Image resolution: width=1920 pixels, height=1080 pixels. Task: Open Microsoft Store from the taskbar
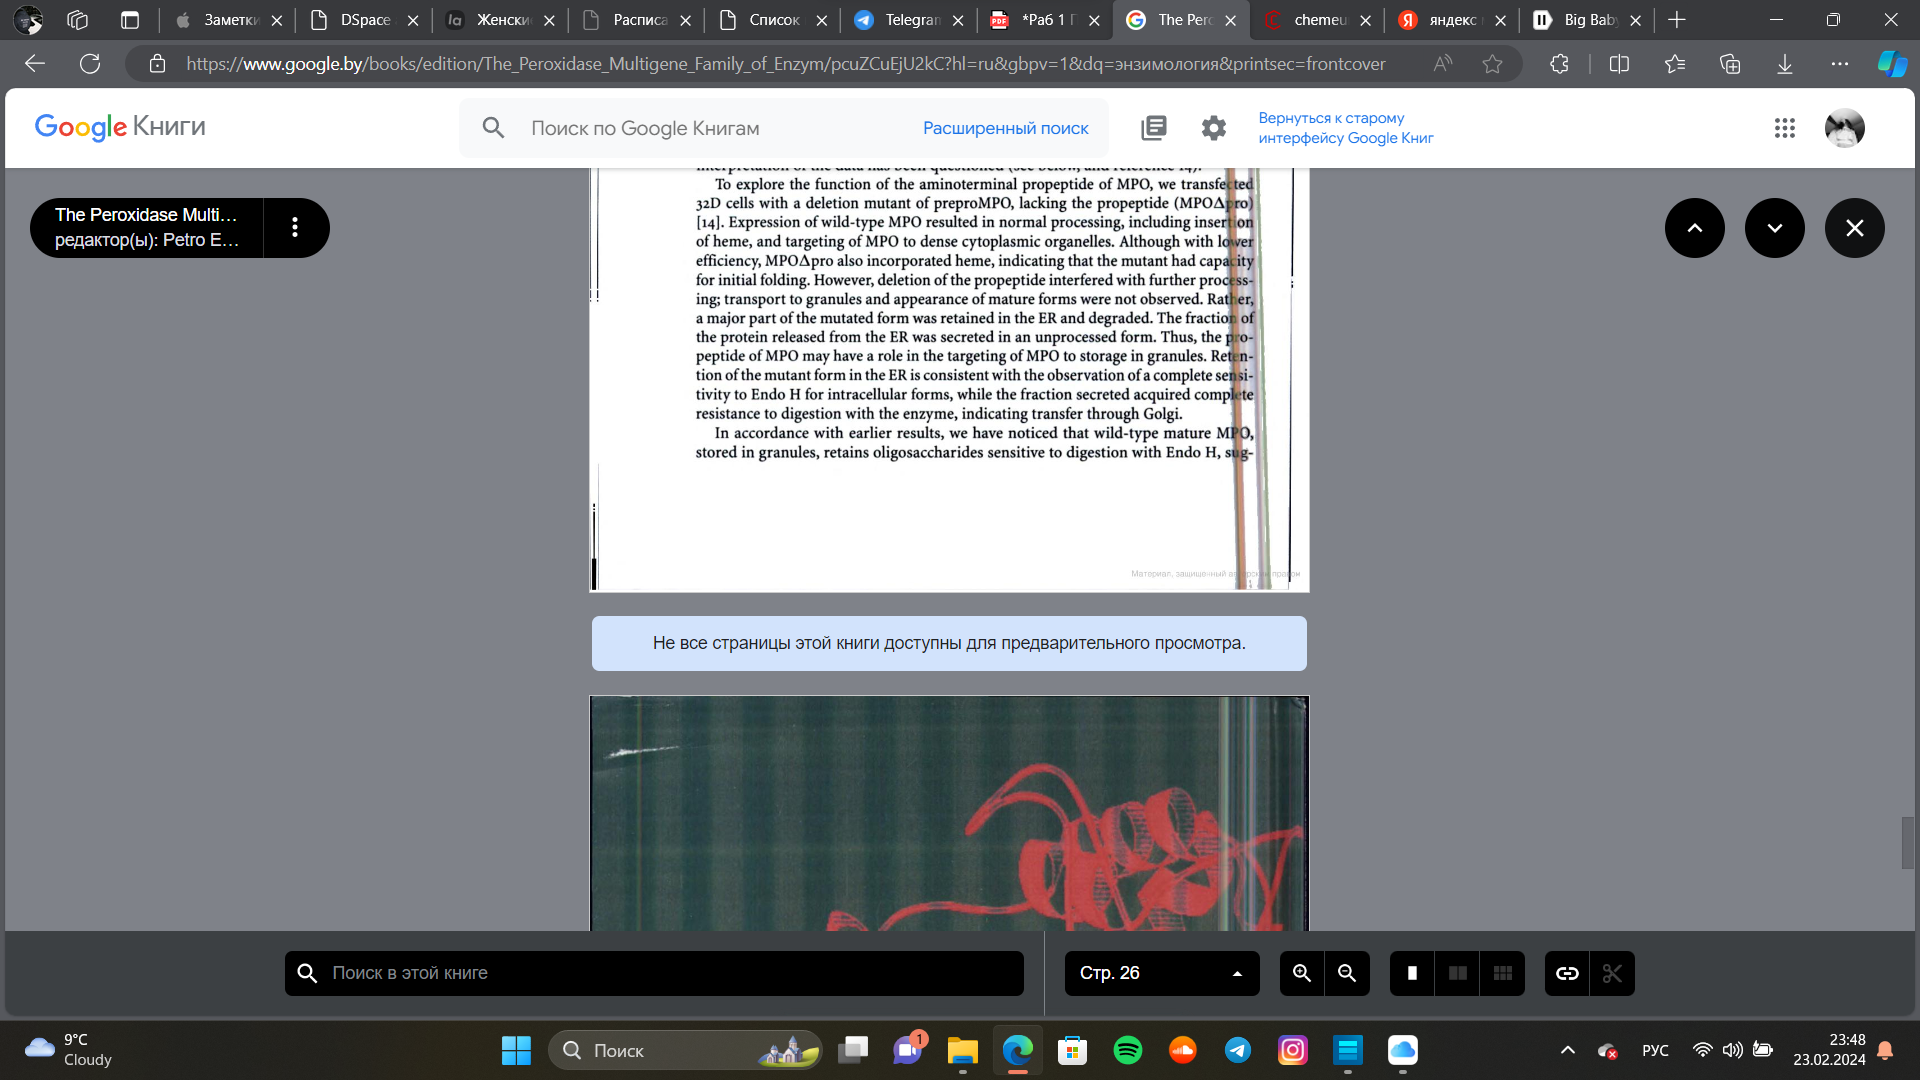point(1073,1050)
